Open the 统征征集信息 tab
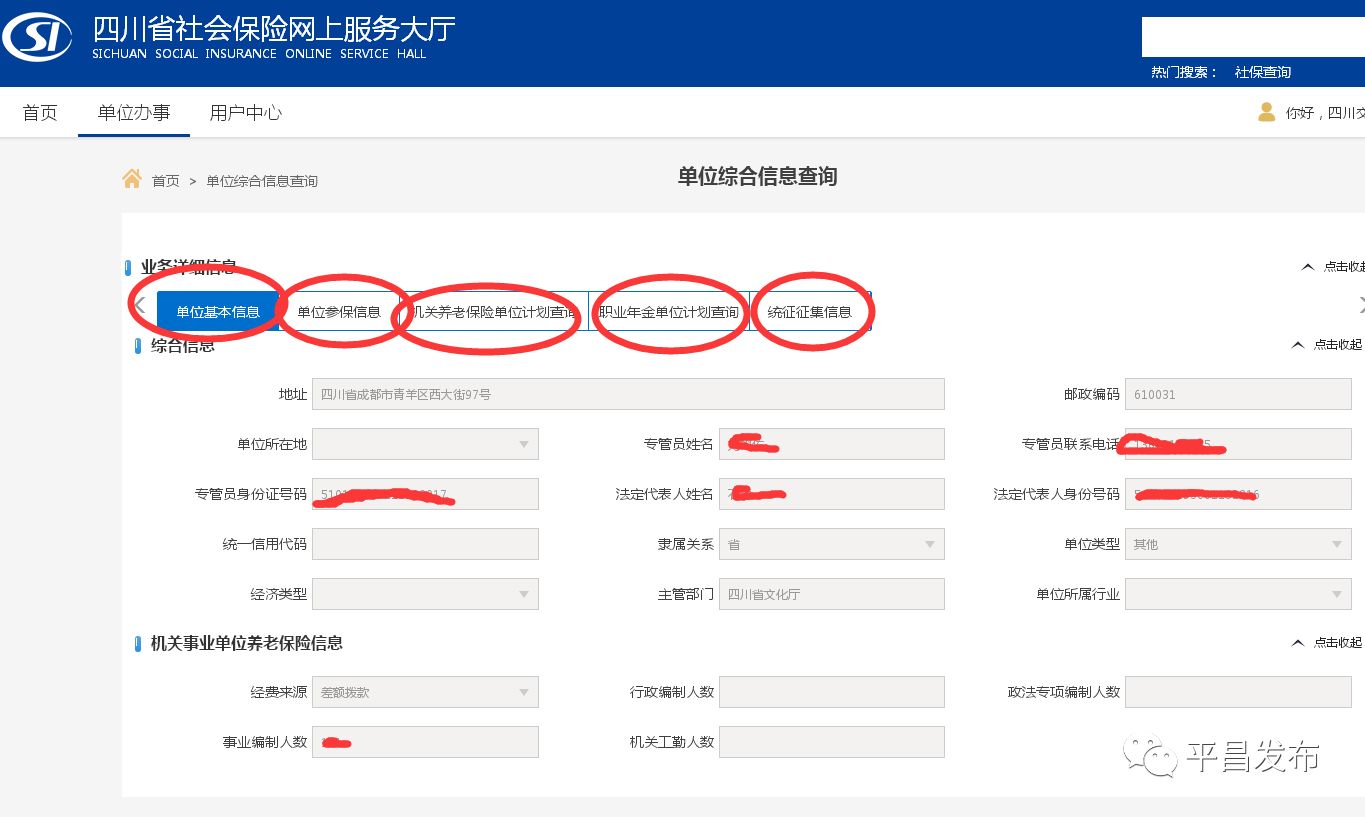Screen dimensions: 1365x817 tap(810, 312)
